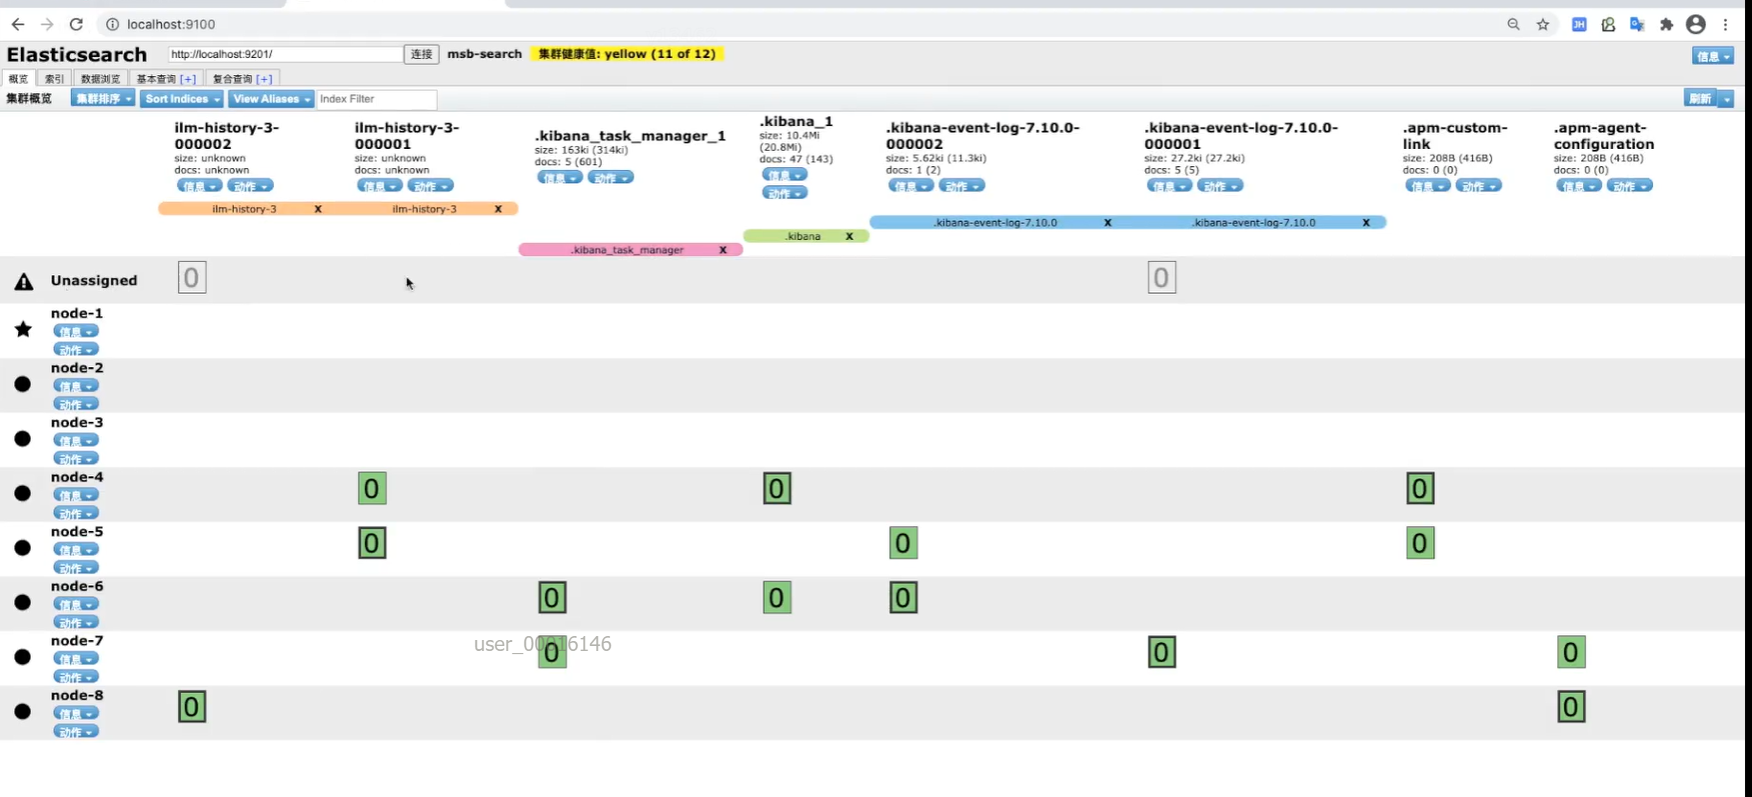Open the 集群排序 dropdown
Image resolution: width=1752 pixels, height=797 pixels.
tap(103, 99)
